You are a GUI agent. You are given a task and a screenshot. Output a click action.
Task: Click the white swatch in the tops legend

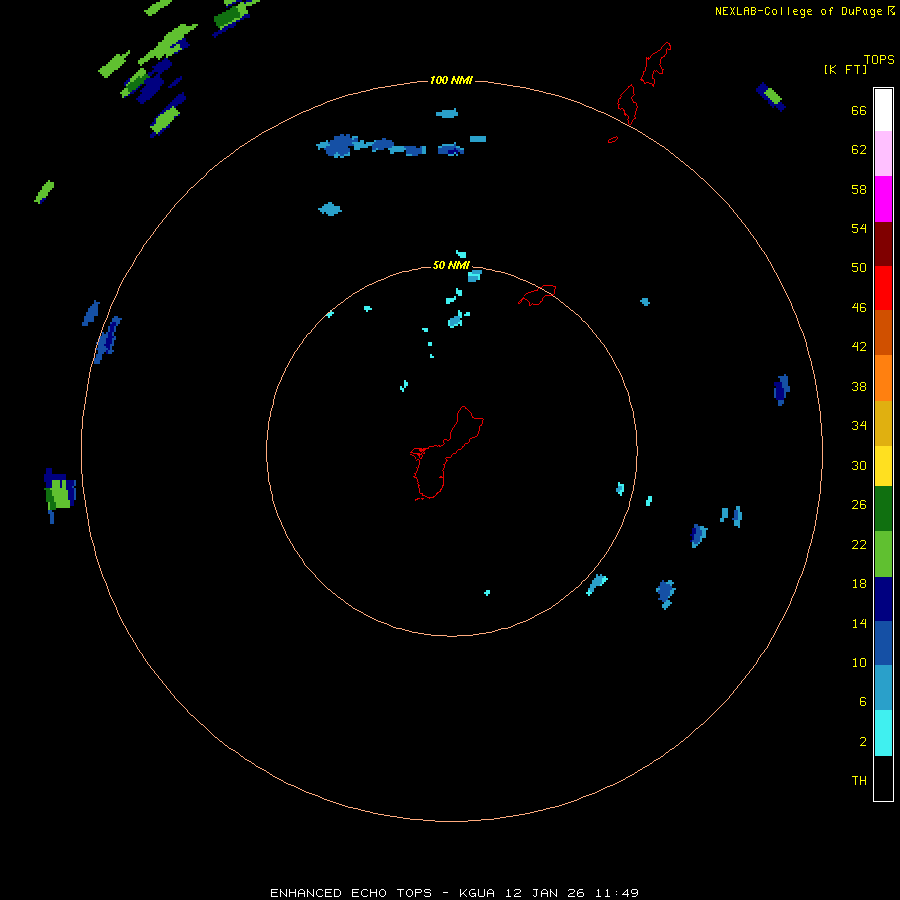pyautogui.click(x=883, y=110)
